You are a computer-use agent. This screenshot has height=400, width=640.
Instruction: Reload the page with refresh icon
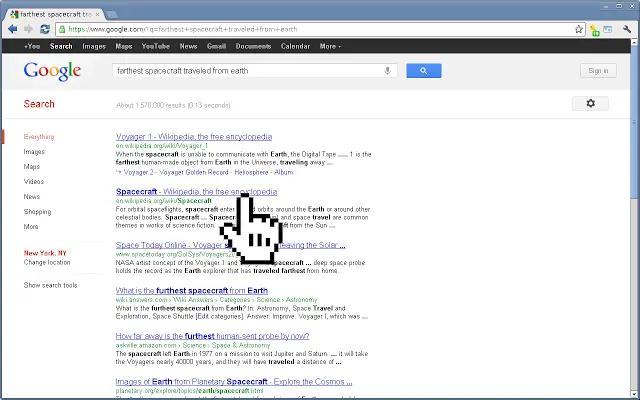point(44,29)
